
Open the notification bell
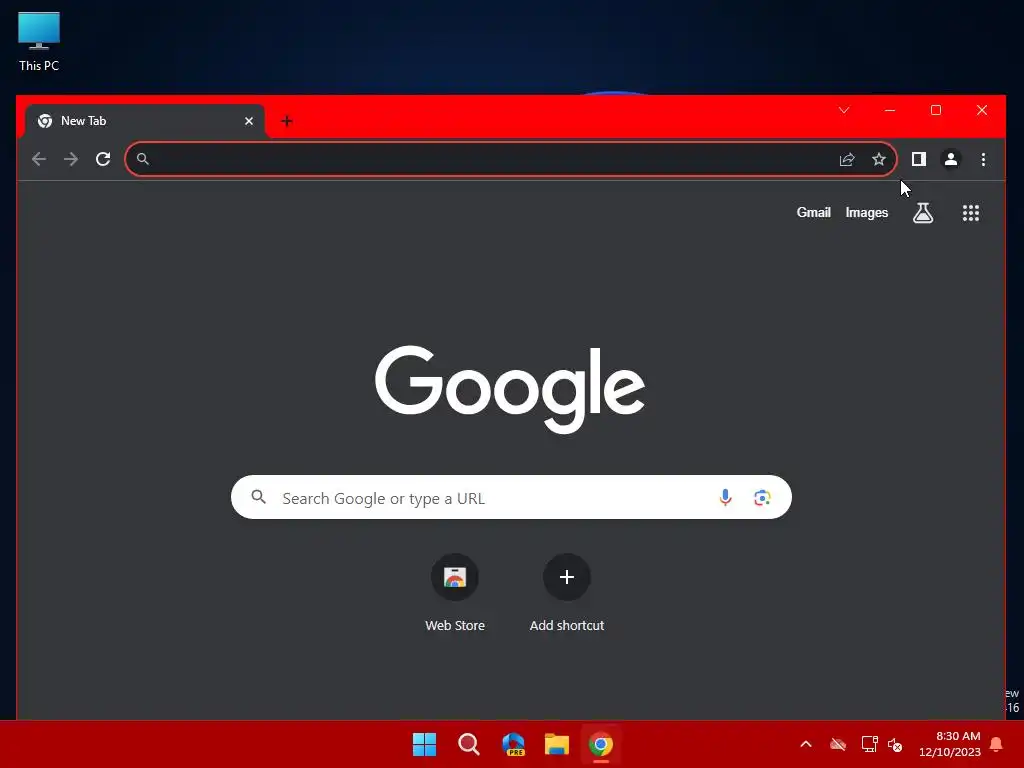(997, 744)
